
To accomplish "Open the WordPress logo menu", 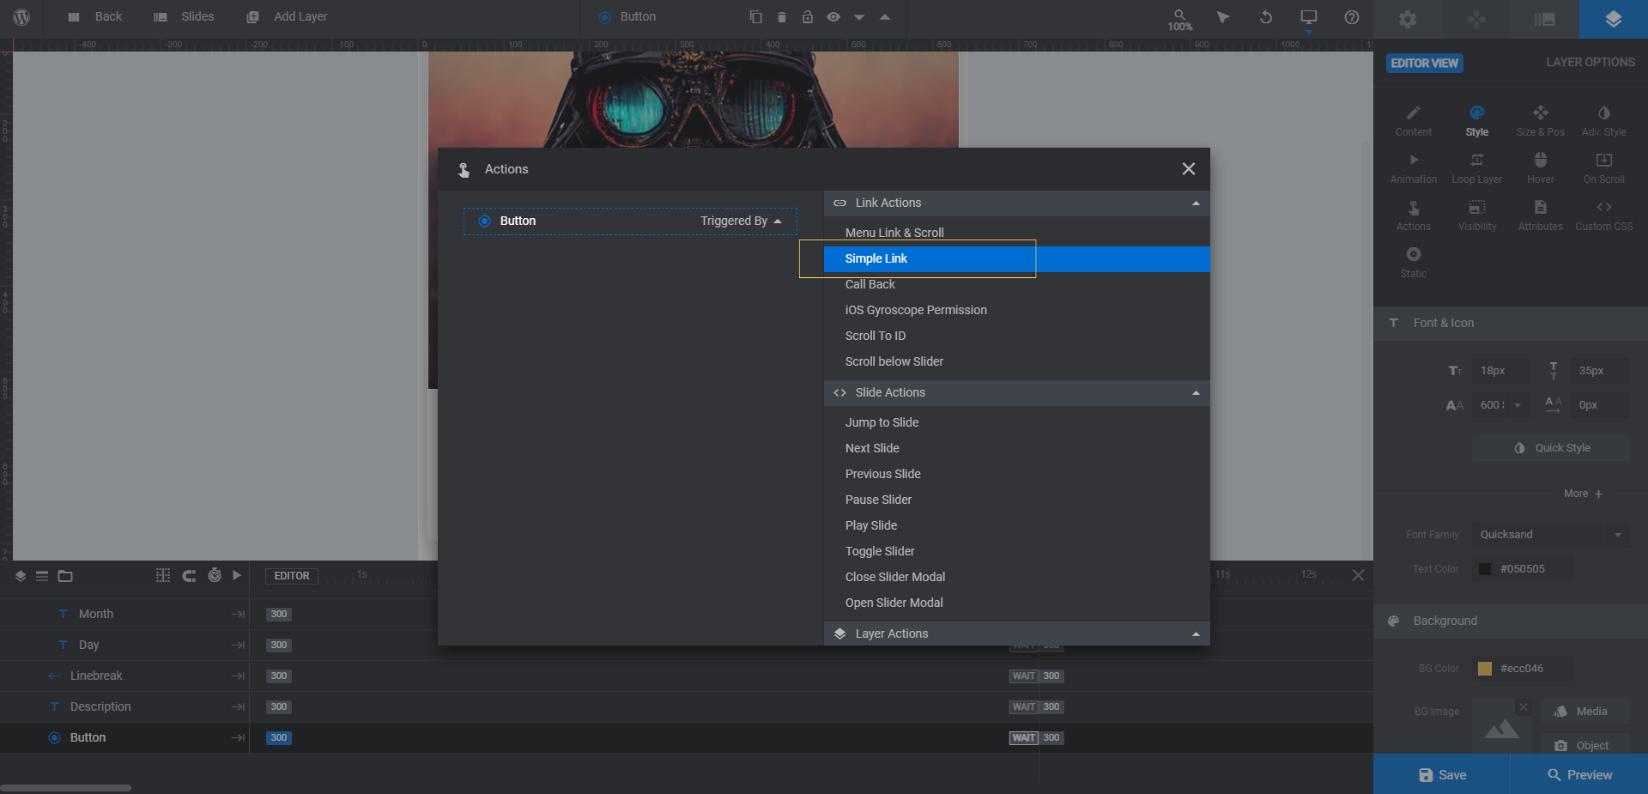I will pos(21,17).
